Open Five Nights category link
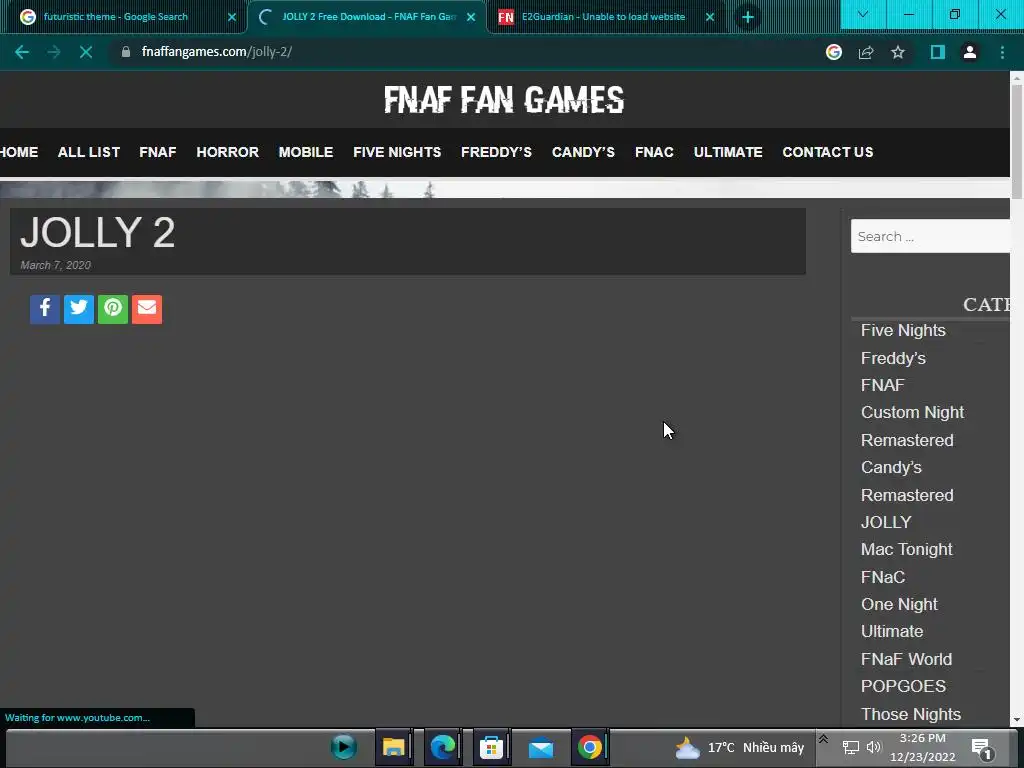This screenshot has height=768, width=1024. 903,330
